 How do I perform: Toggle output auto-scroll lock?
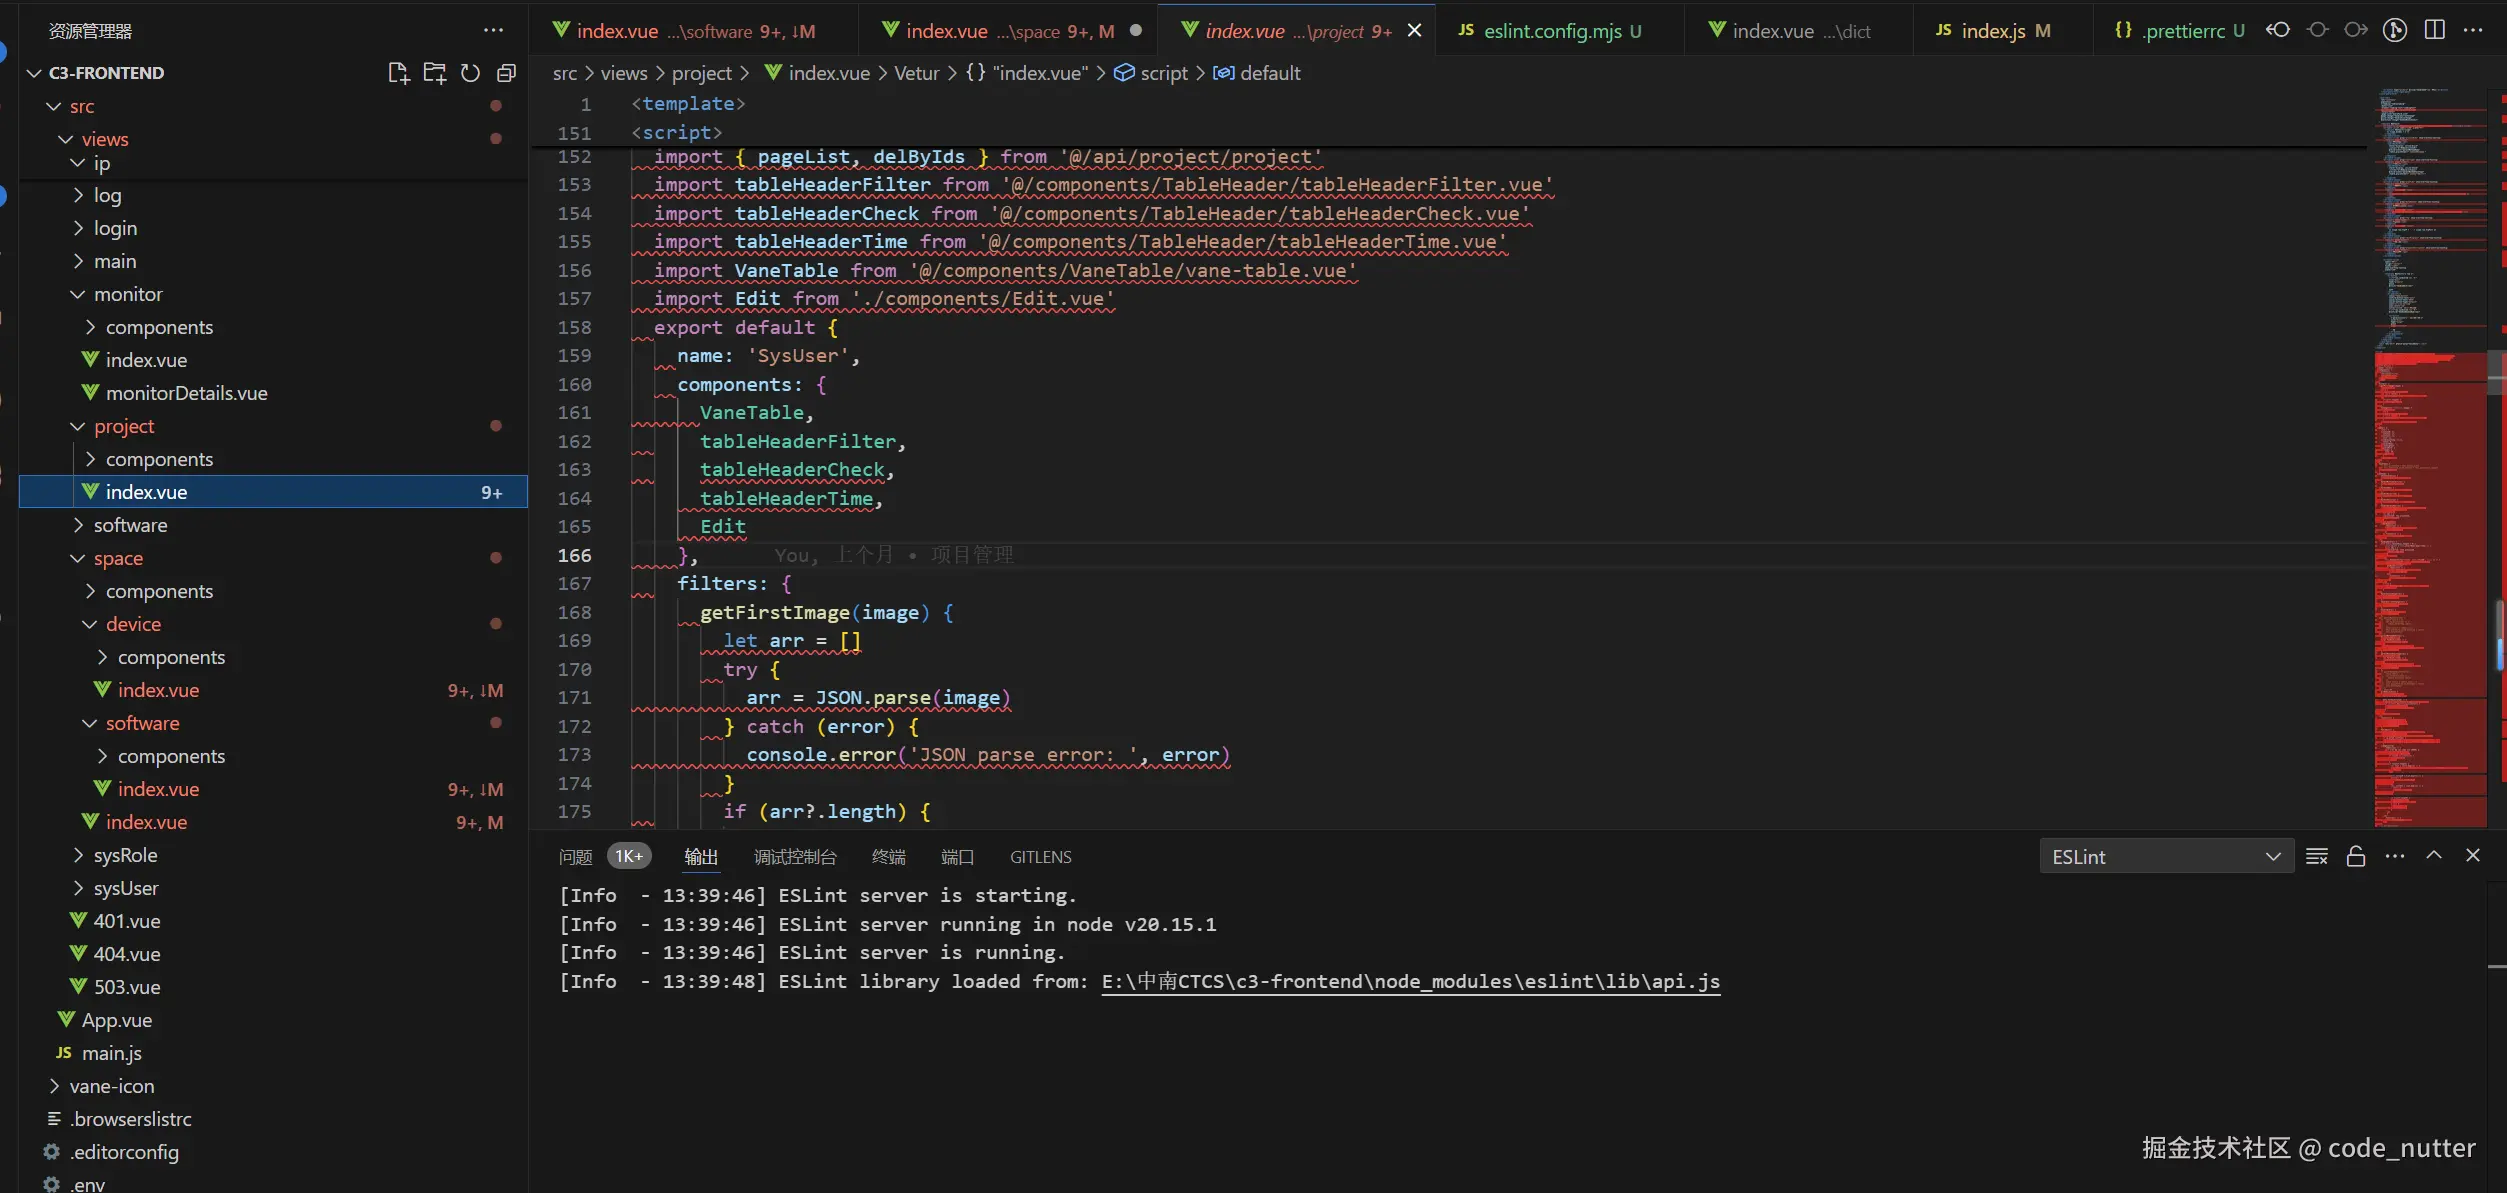point(2356,857)
